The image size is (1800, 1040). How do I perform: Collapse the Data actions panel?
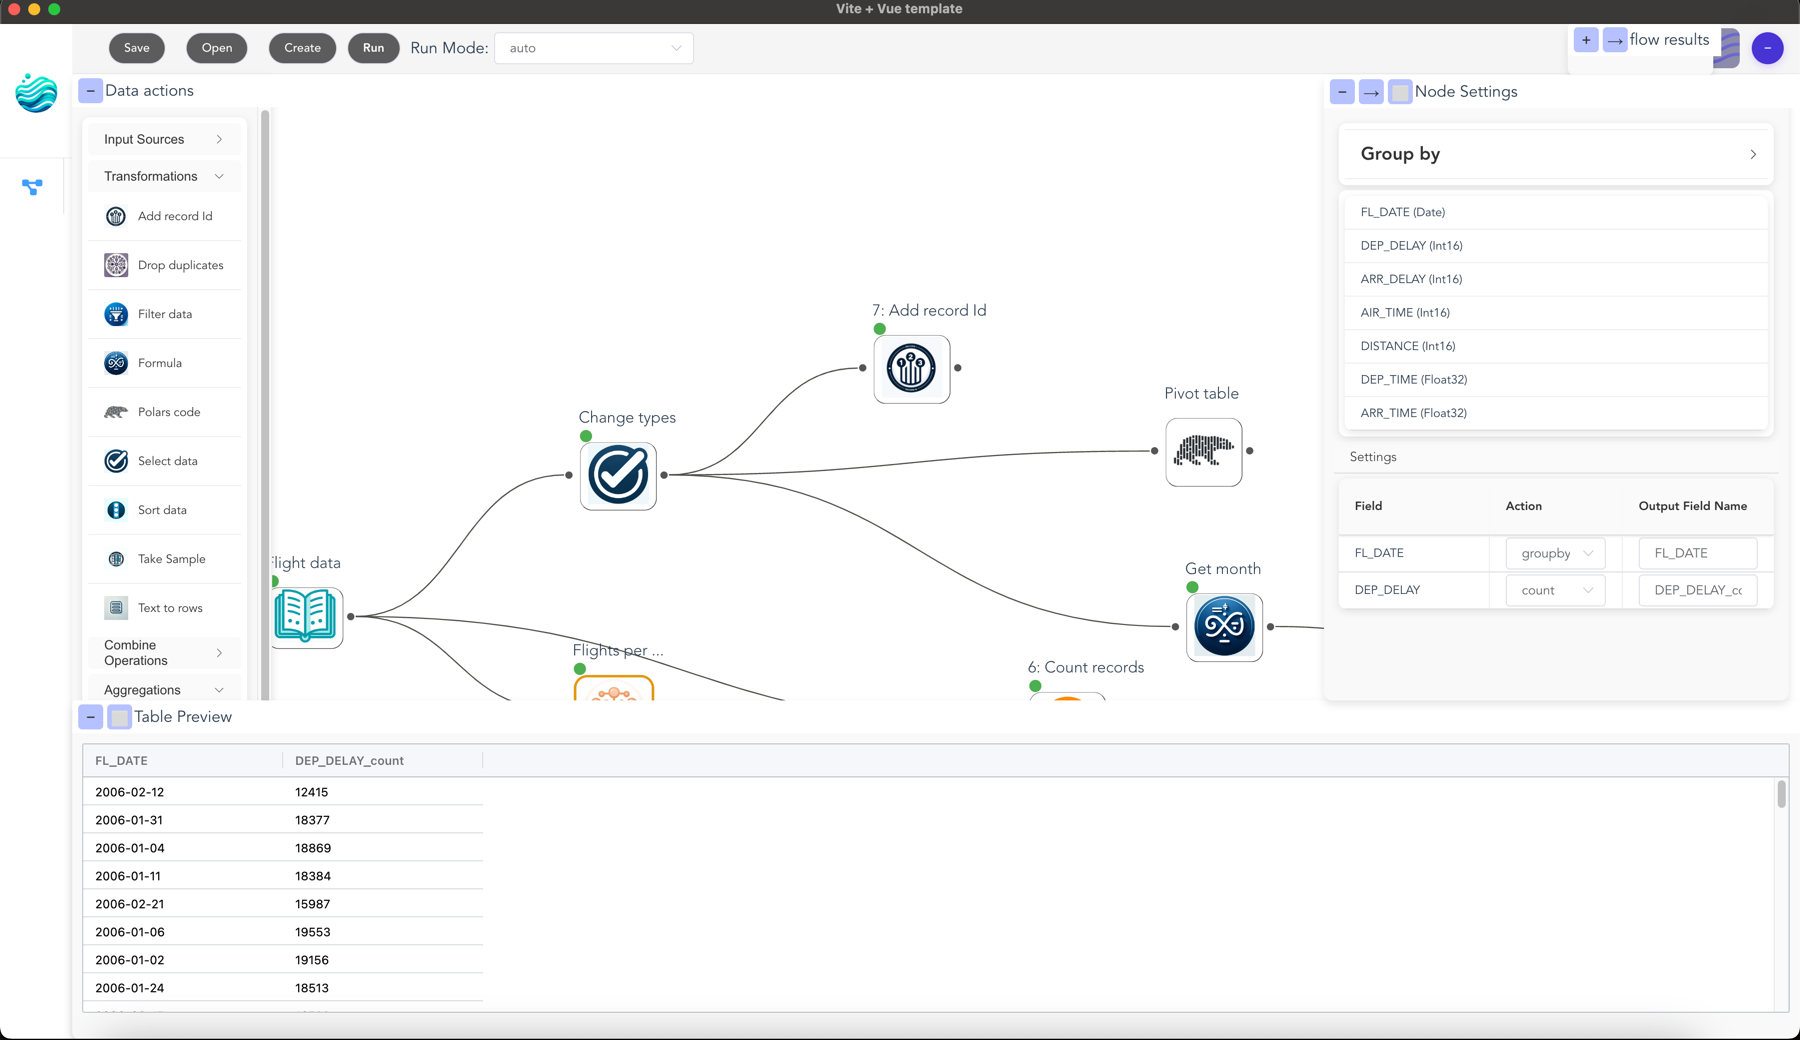point(90,90)
